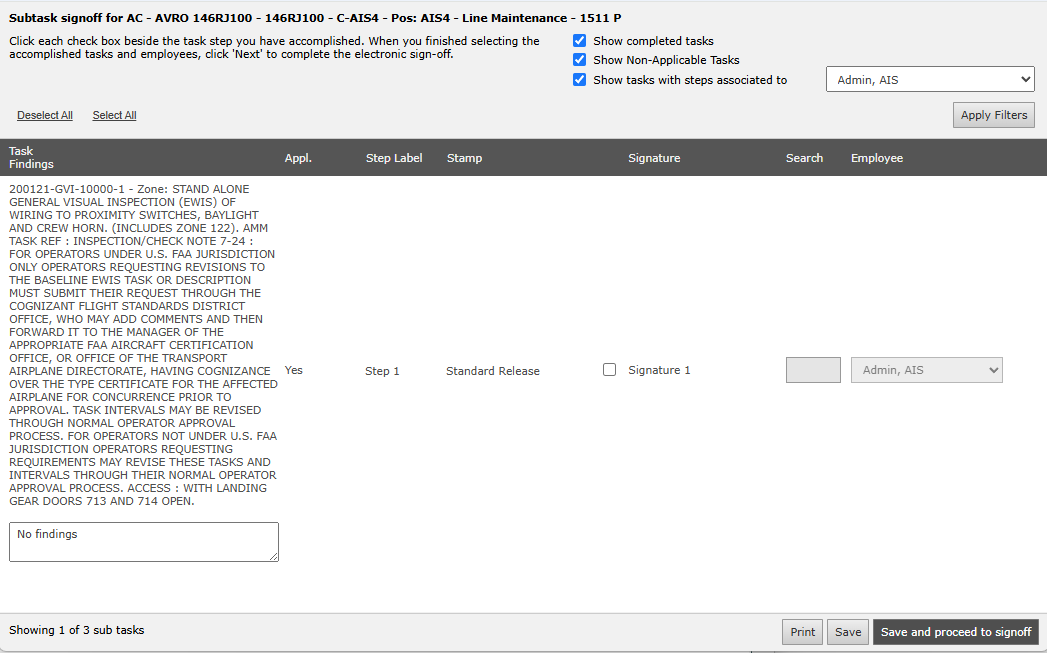
Task: Uncheck the Show completed tasks checkbox
Action: point(580,41)
